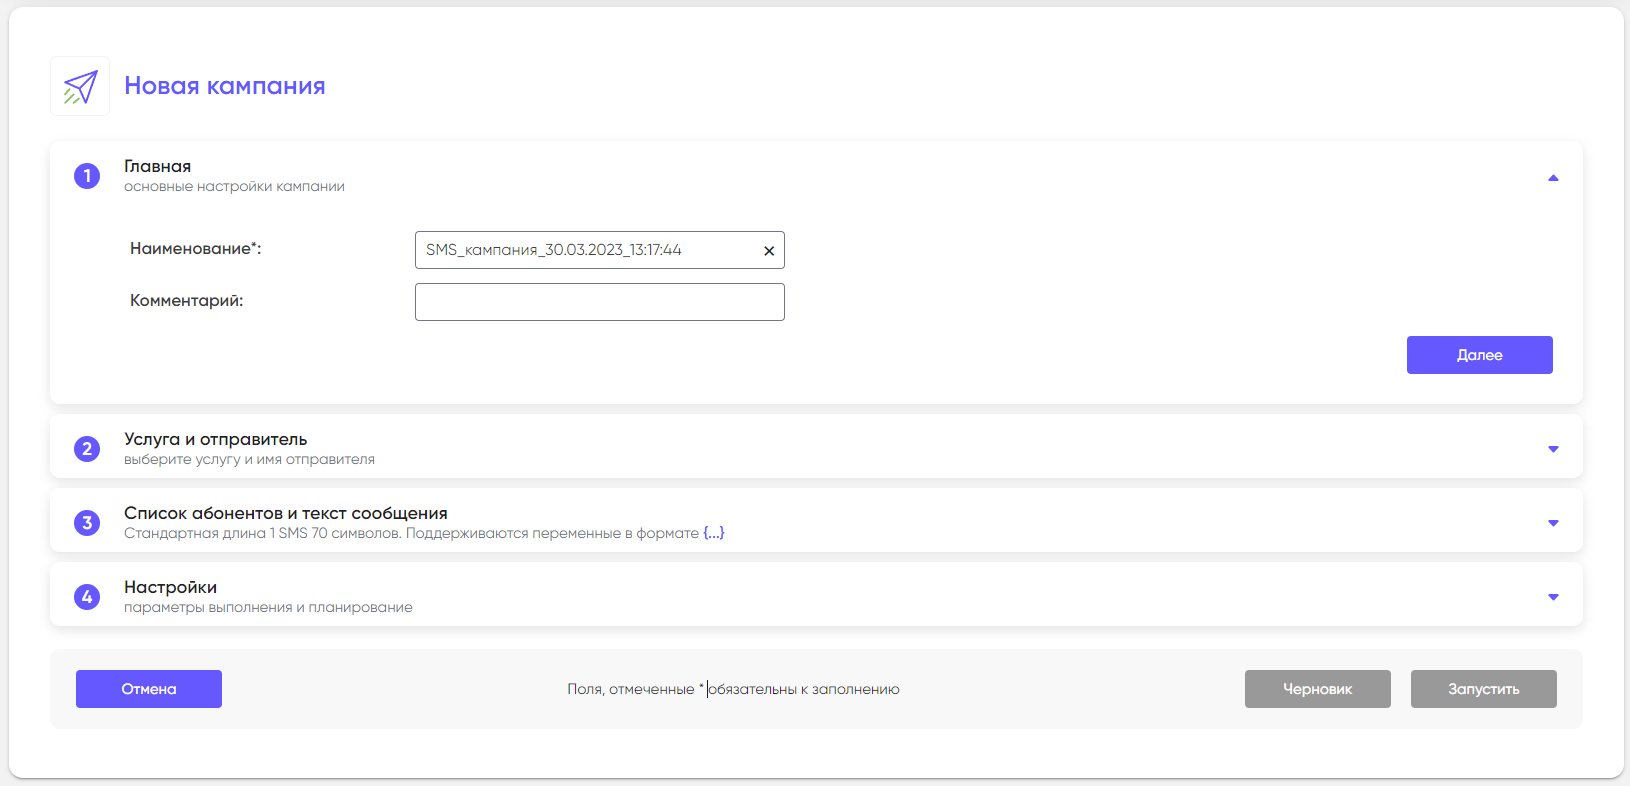
Task: Click into the Комментарий text field
Action: point(599,302)
